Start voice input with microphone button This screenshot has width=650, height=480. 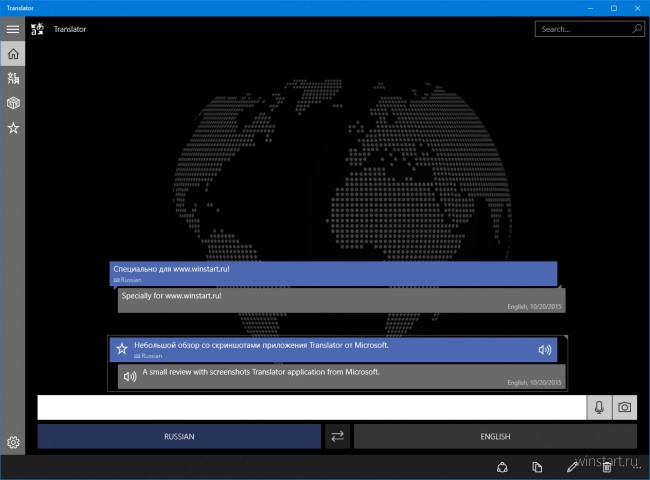599,407
